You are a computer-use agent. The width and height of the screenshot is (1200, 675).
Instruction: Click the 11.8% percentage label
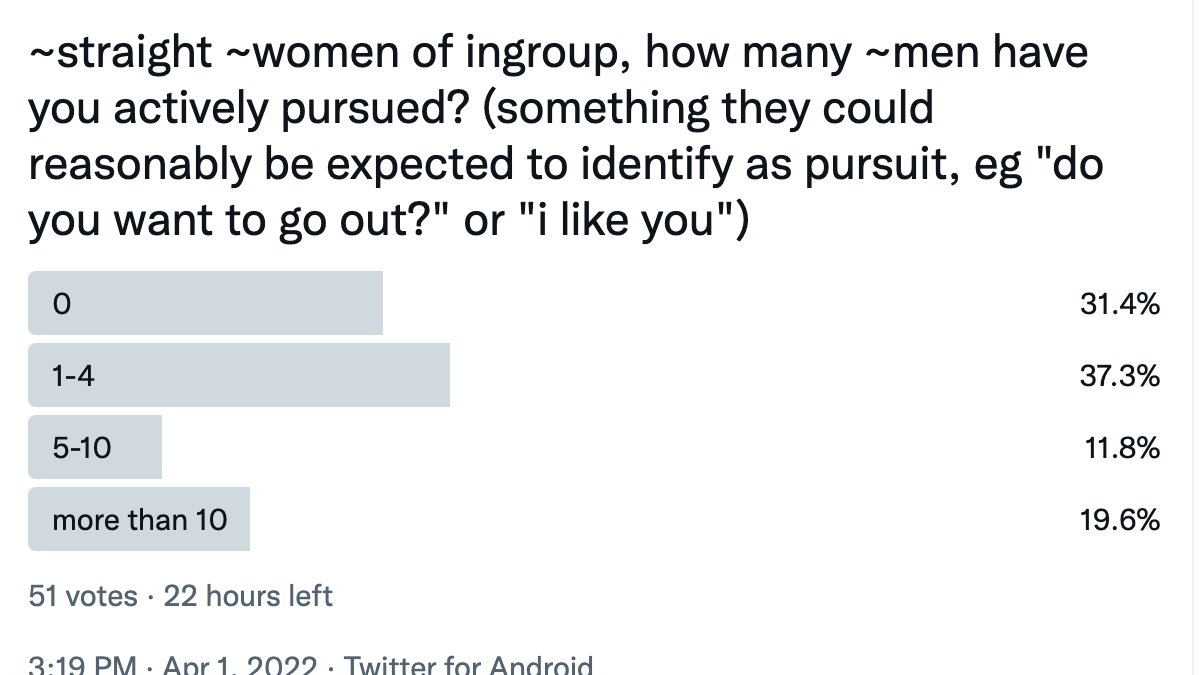(1123, 448)
